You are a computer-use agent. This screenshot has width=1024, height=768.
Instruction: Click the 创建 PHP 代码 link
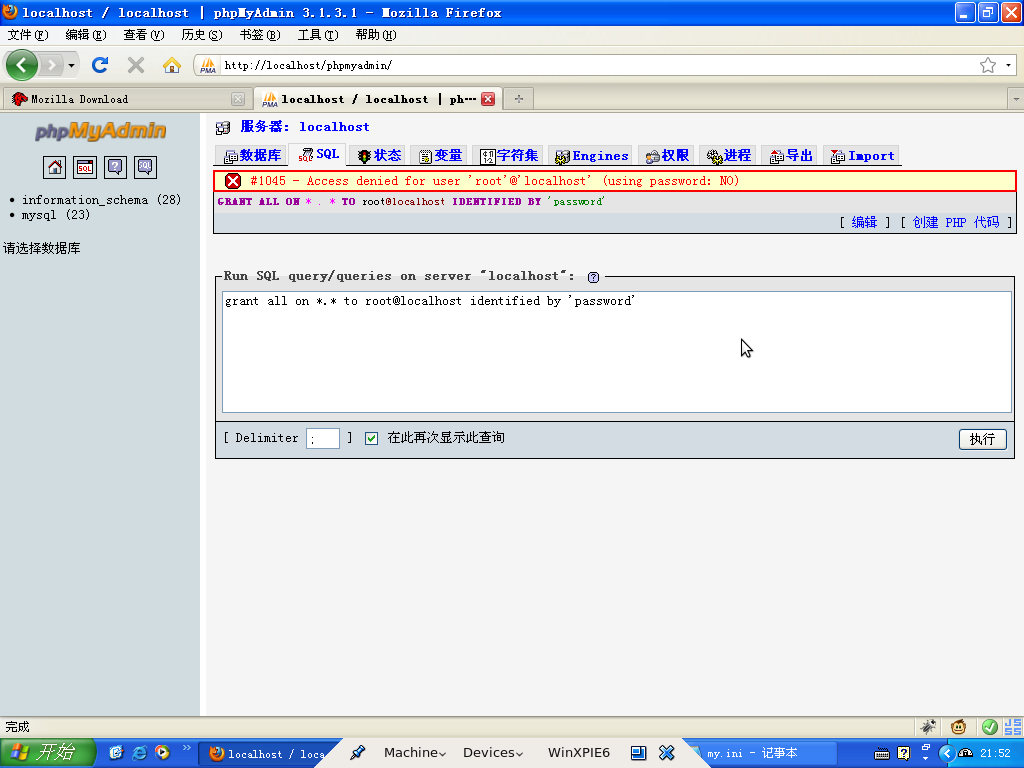955,223
